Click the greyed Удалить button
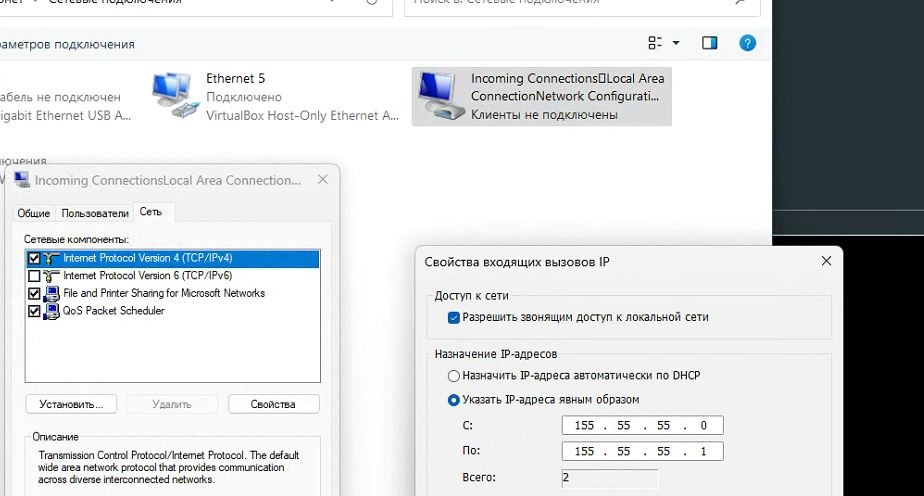Viewport: 924px width, 496px height. 172,404
